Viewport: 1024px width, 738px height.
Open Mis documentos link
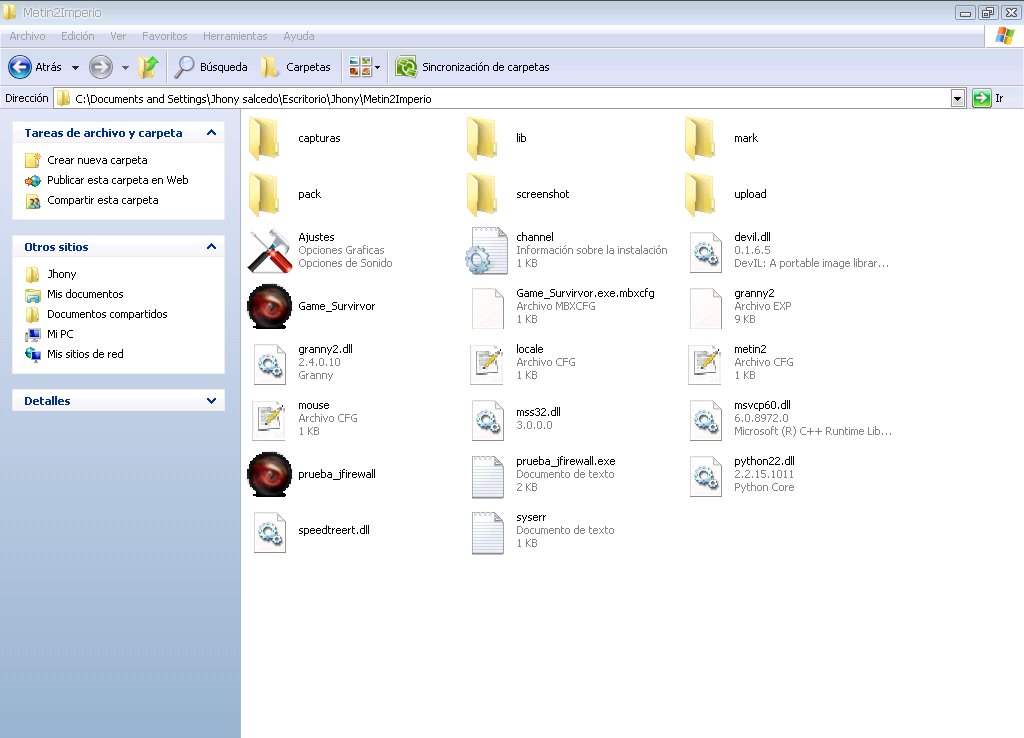tap(85, 295)
